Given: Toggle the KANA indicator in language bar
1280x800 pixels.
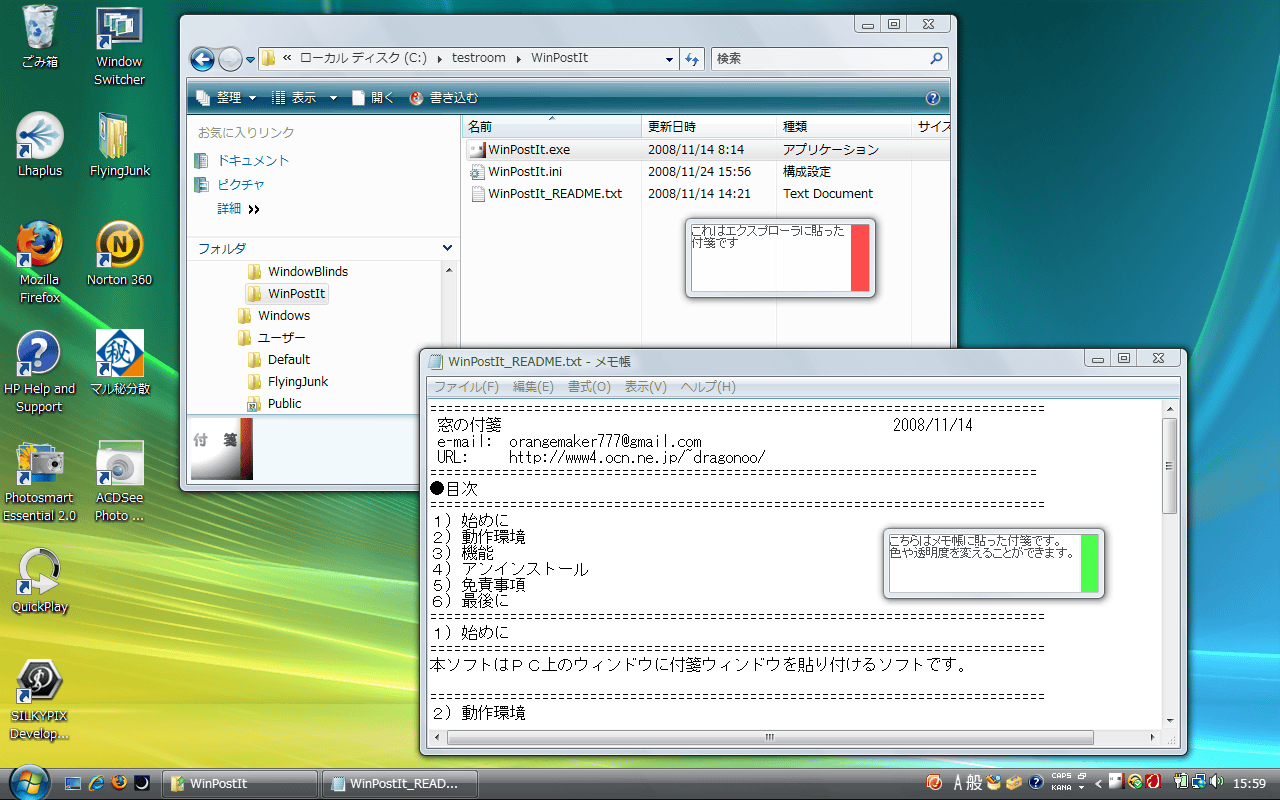Looking at the screenshot, I should coord(1061,788).
